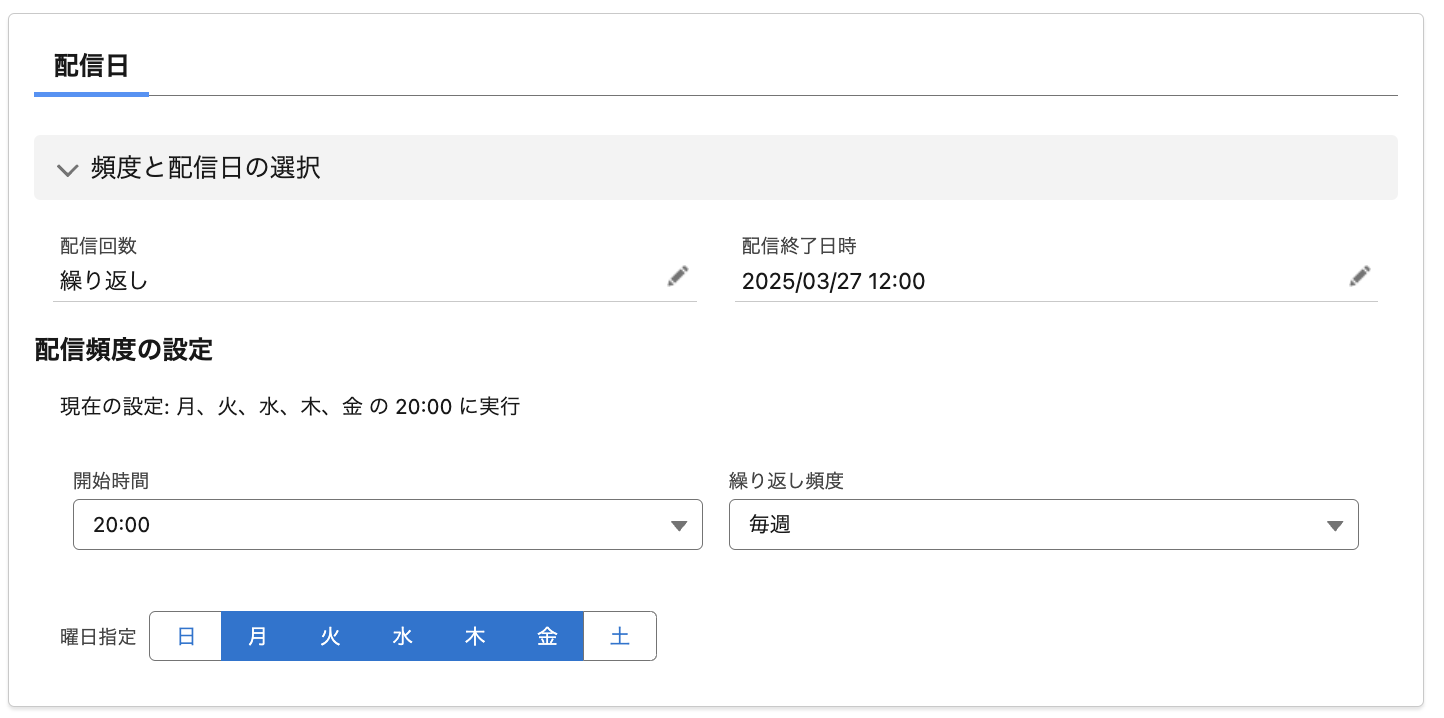Screen dimensions: 1444x718
Task: Click the 曜日指定 label
Action: 98,637
